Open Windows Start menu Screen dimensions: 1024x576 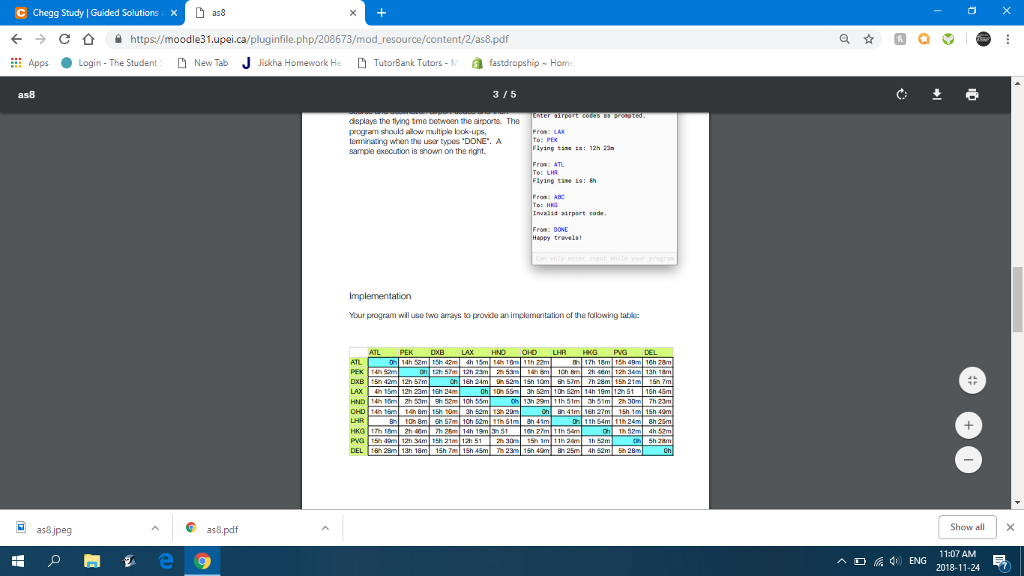(x=18, y=561)
